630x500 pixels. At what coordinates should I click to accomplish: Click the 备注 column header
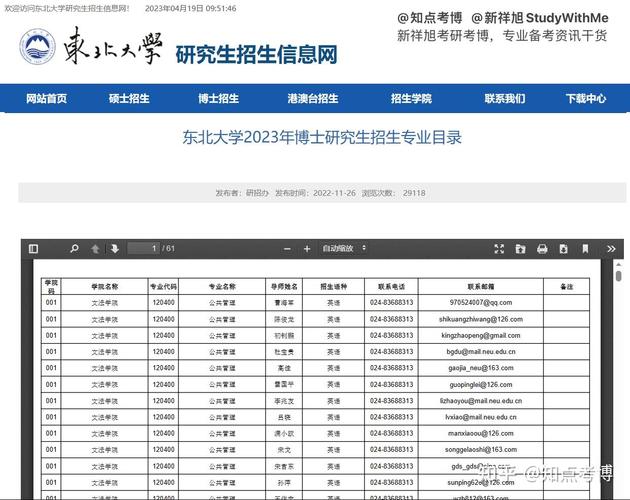coord(567,287)
